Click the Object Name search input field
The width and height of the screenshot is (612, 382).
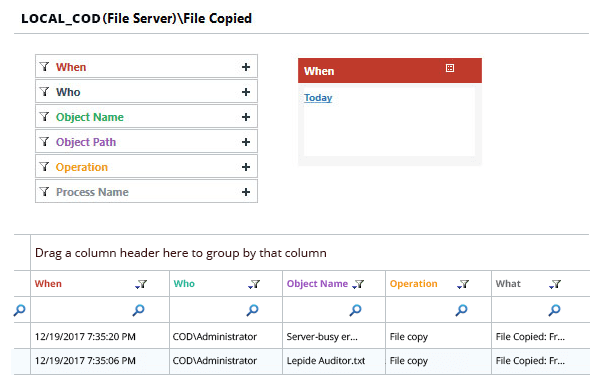(317, 310)
